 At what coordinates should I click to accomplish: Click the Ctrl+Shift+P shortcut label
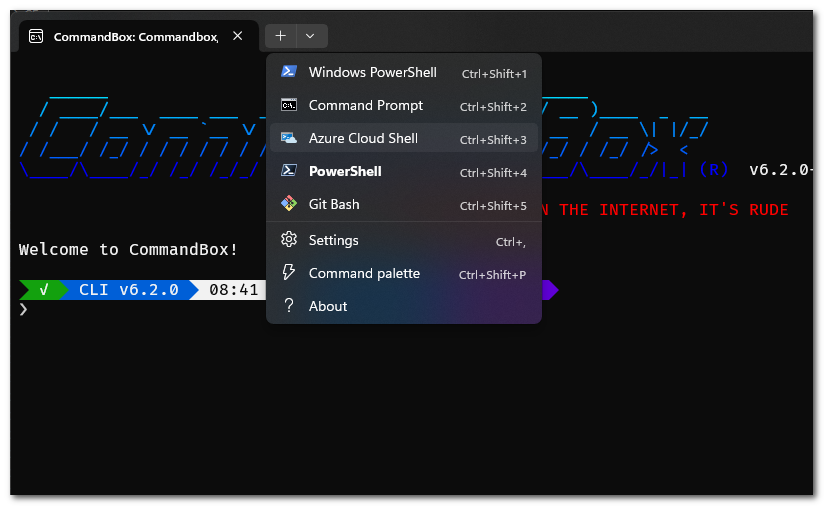click(x=492, y=275)
